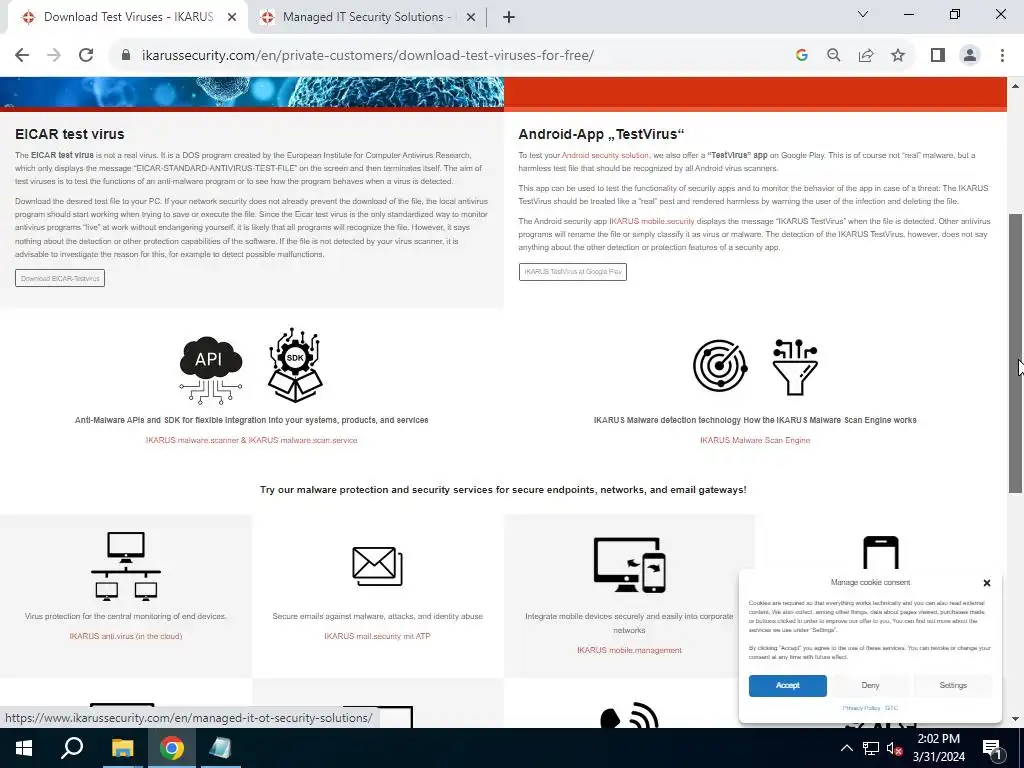The width and height of the screenshot is (1024, 768).
Task: Close the Download Test Viruses tab
Action: [x=232, y=18]
